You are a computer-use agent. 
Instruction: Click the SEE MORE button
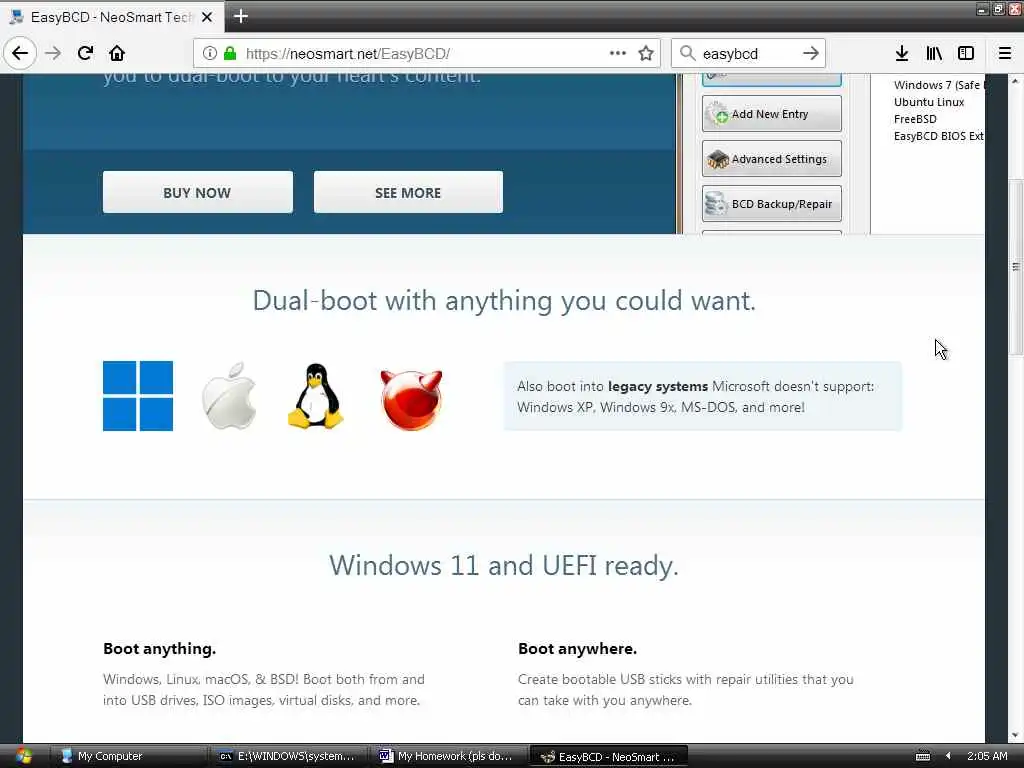pyautogui.click(x=408, y=193)
